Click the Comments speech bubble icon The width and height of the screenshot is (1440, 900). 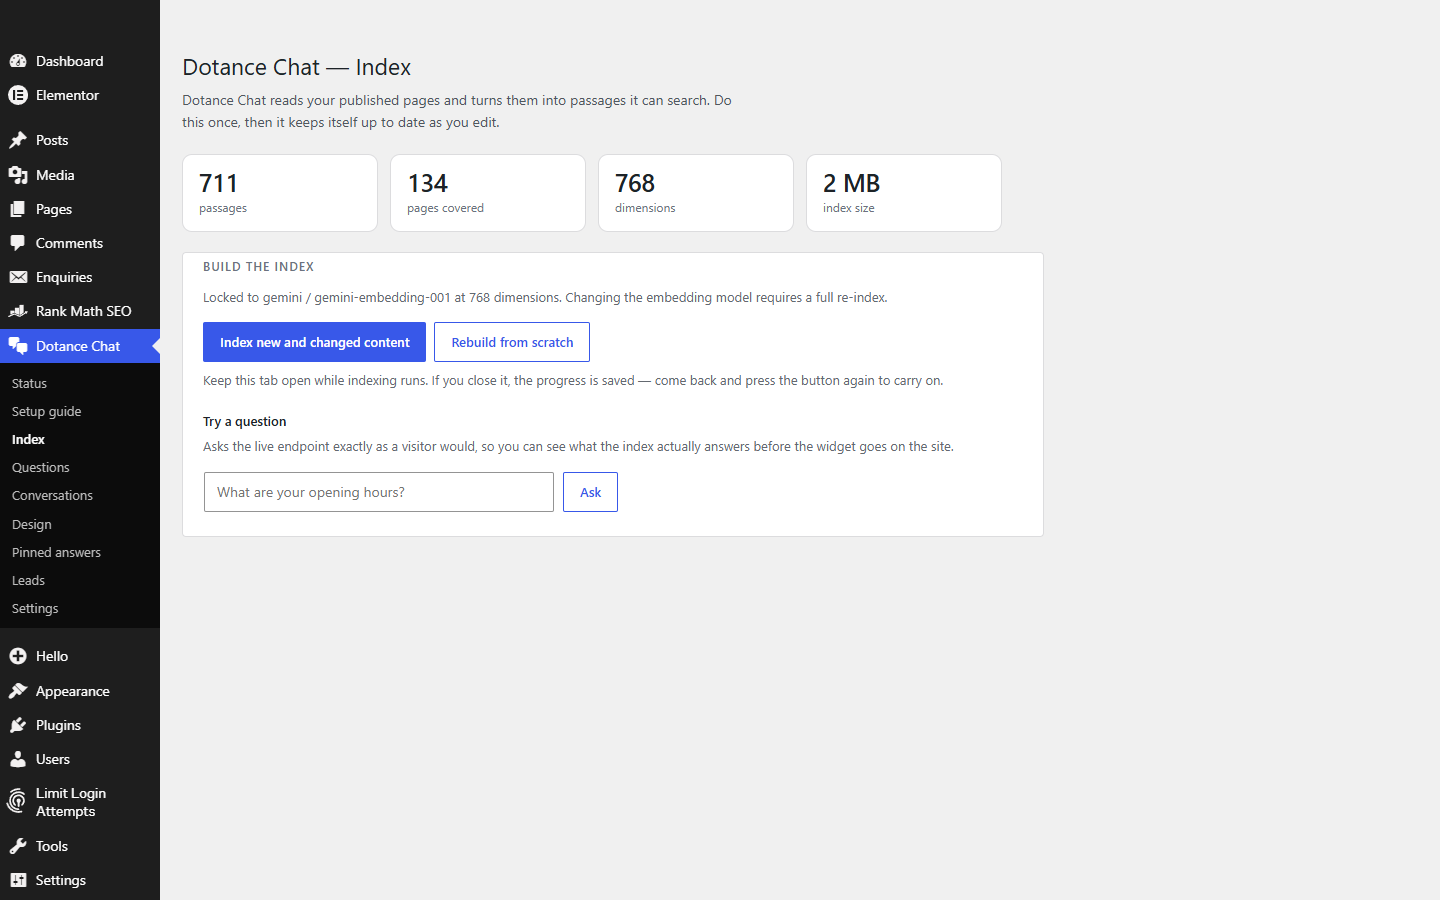point(18,243)
